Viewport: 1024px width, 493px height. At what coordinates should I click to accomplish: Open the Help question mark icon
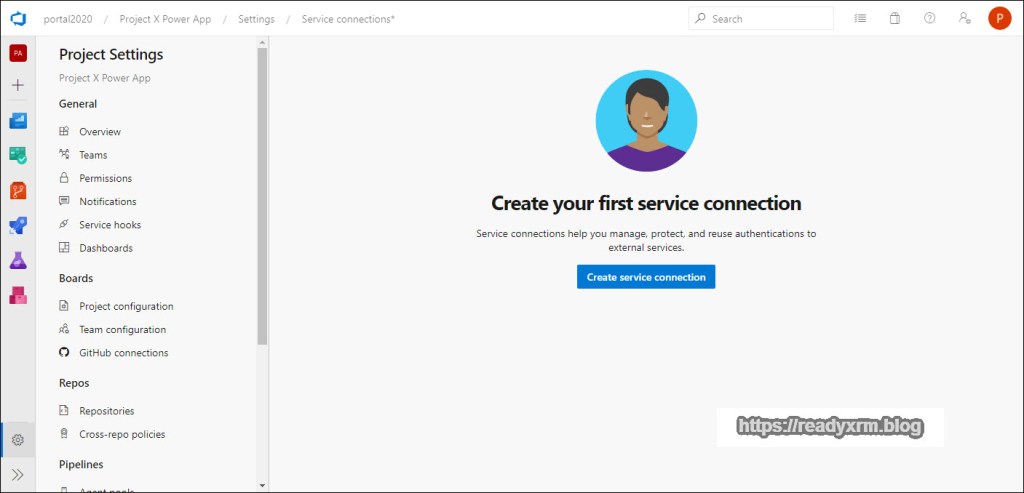tap(929, 18)
